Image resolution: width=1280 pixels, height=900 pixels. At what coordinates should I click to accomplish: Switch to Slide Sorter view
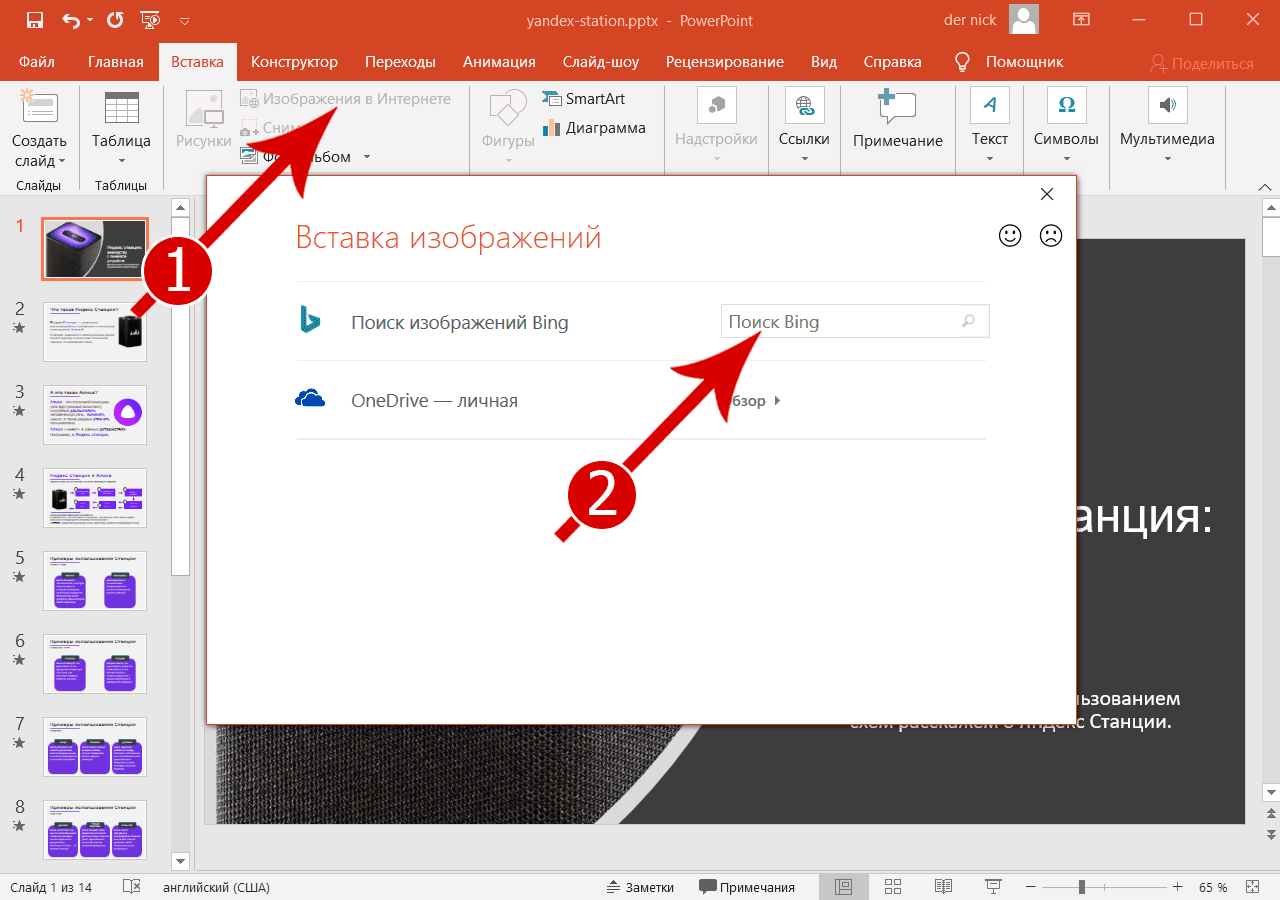coord(893,887)
